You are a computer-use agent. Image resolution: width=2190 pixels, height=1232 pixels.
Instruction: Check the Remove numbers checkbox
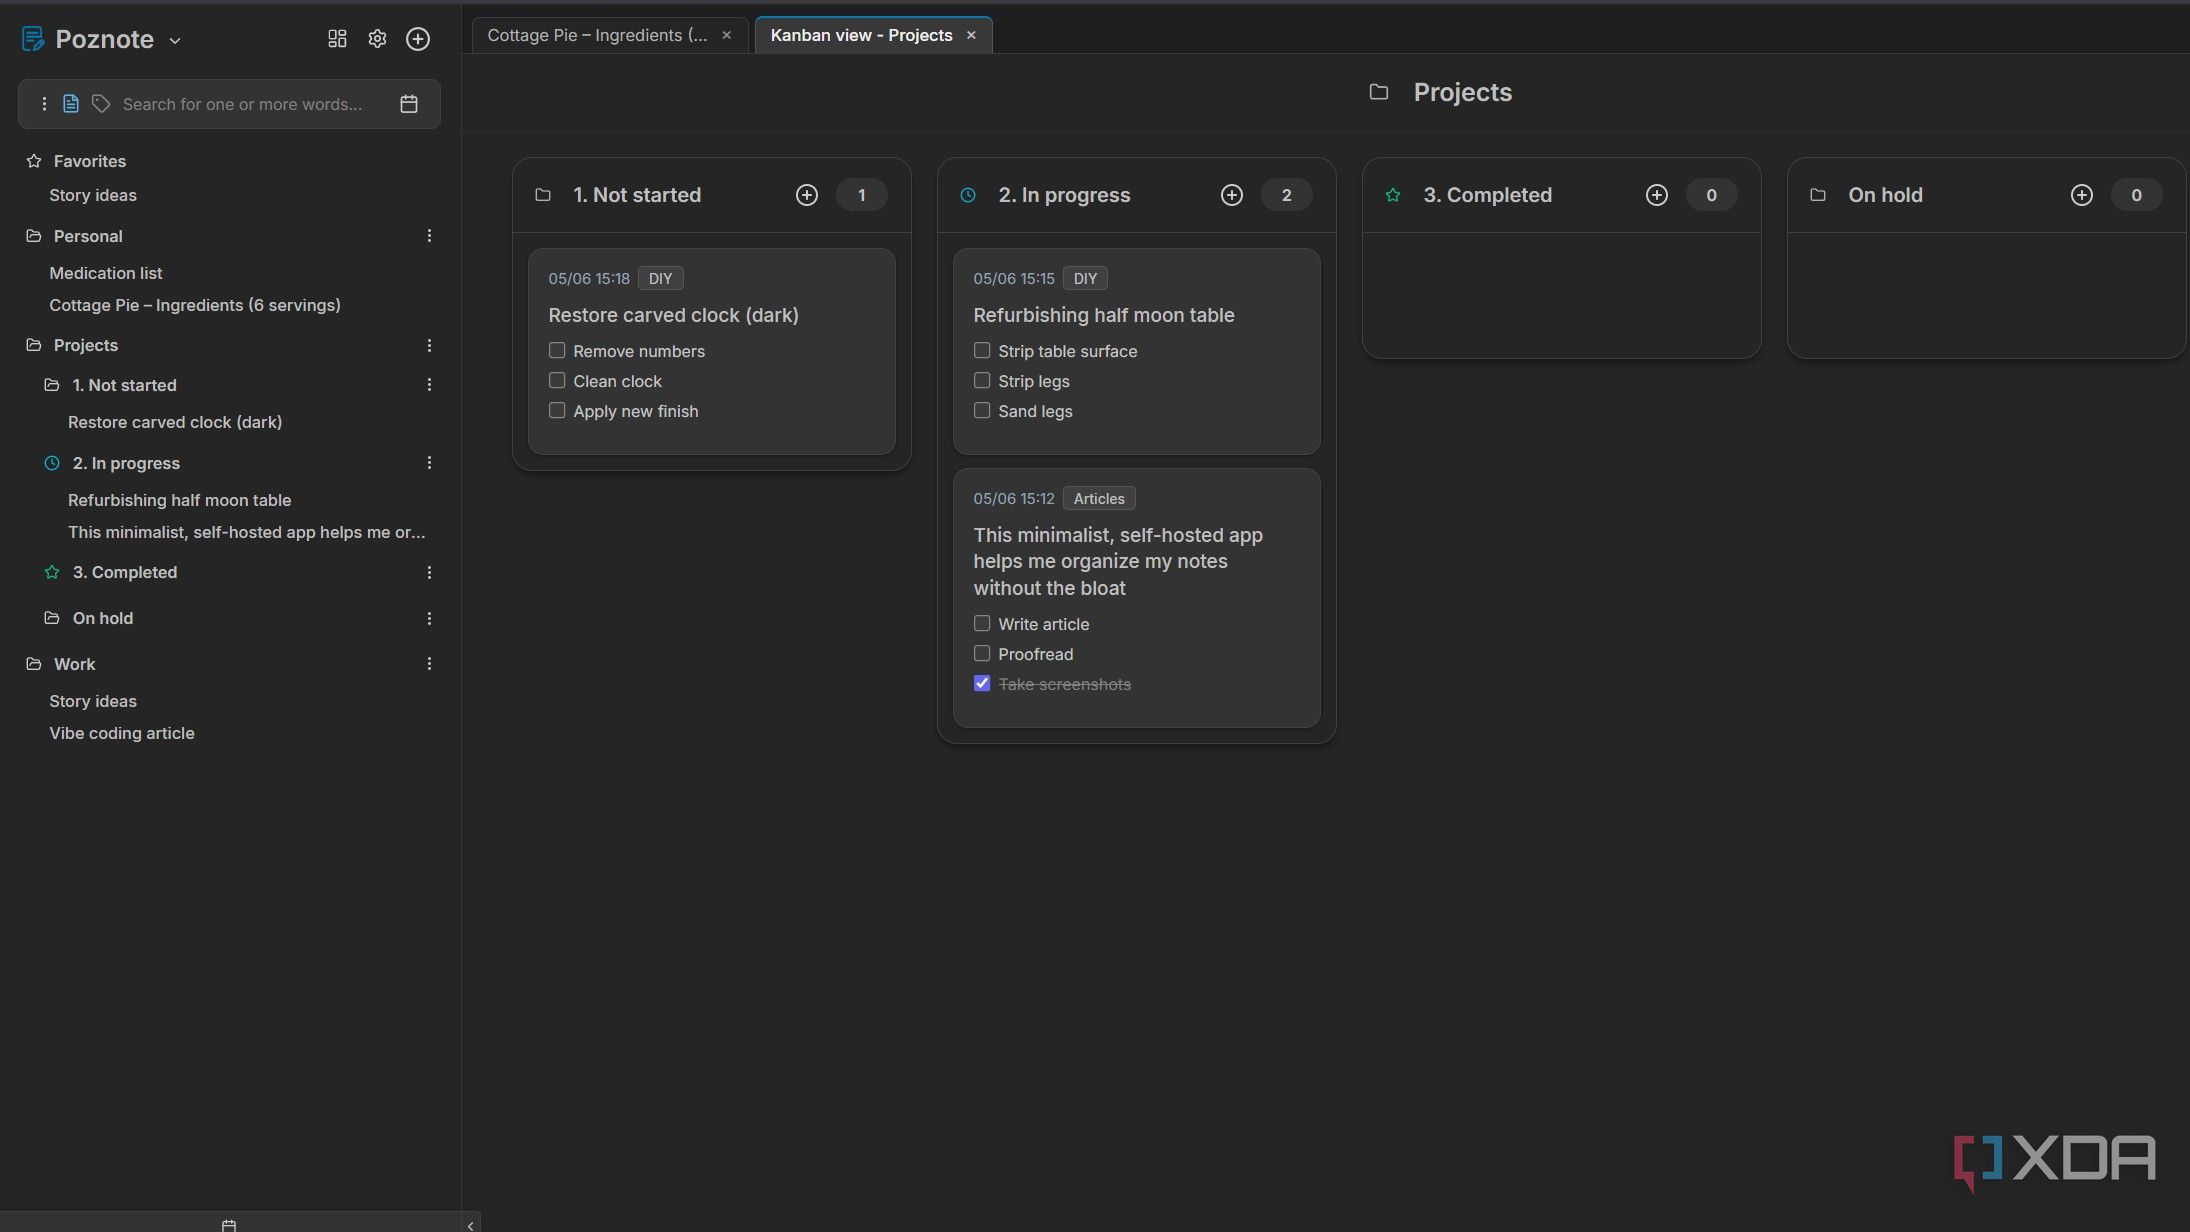(557, 351)
